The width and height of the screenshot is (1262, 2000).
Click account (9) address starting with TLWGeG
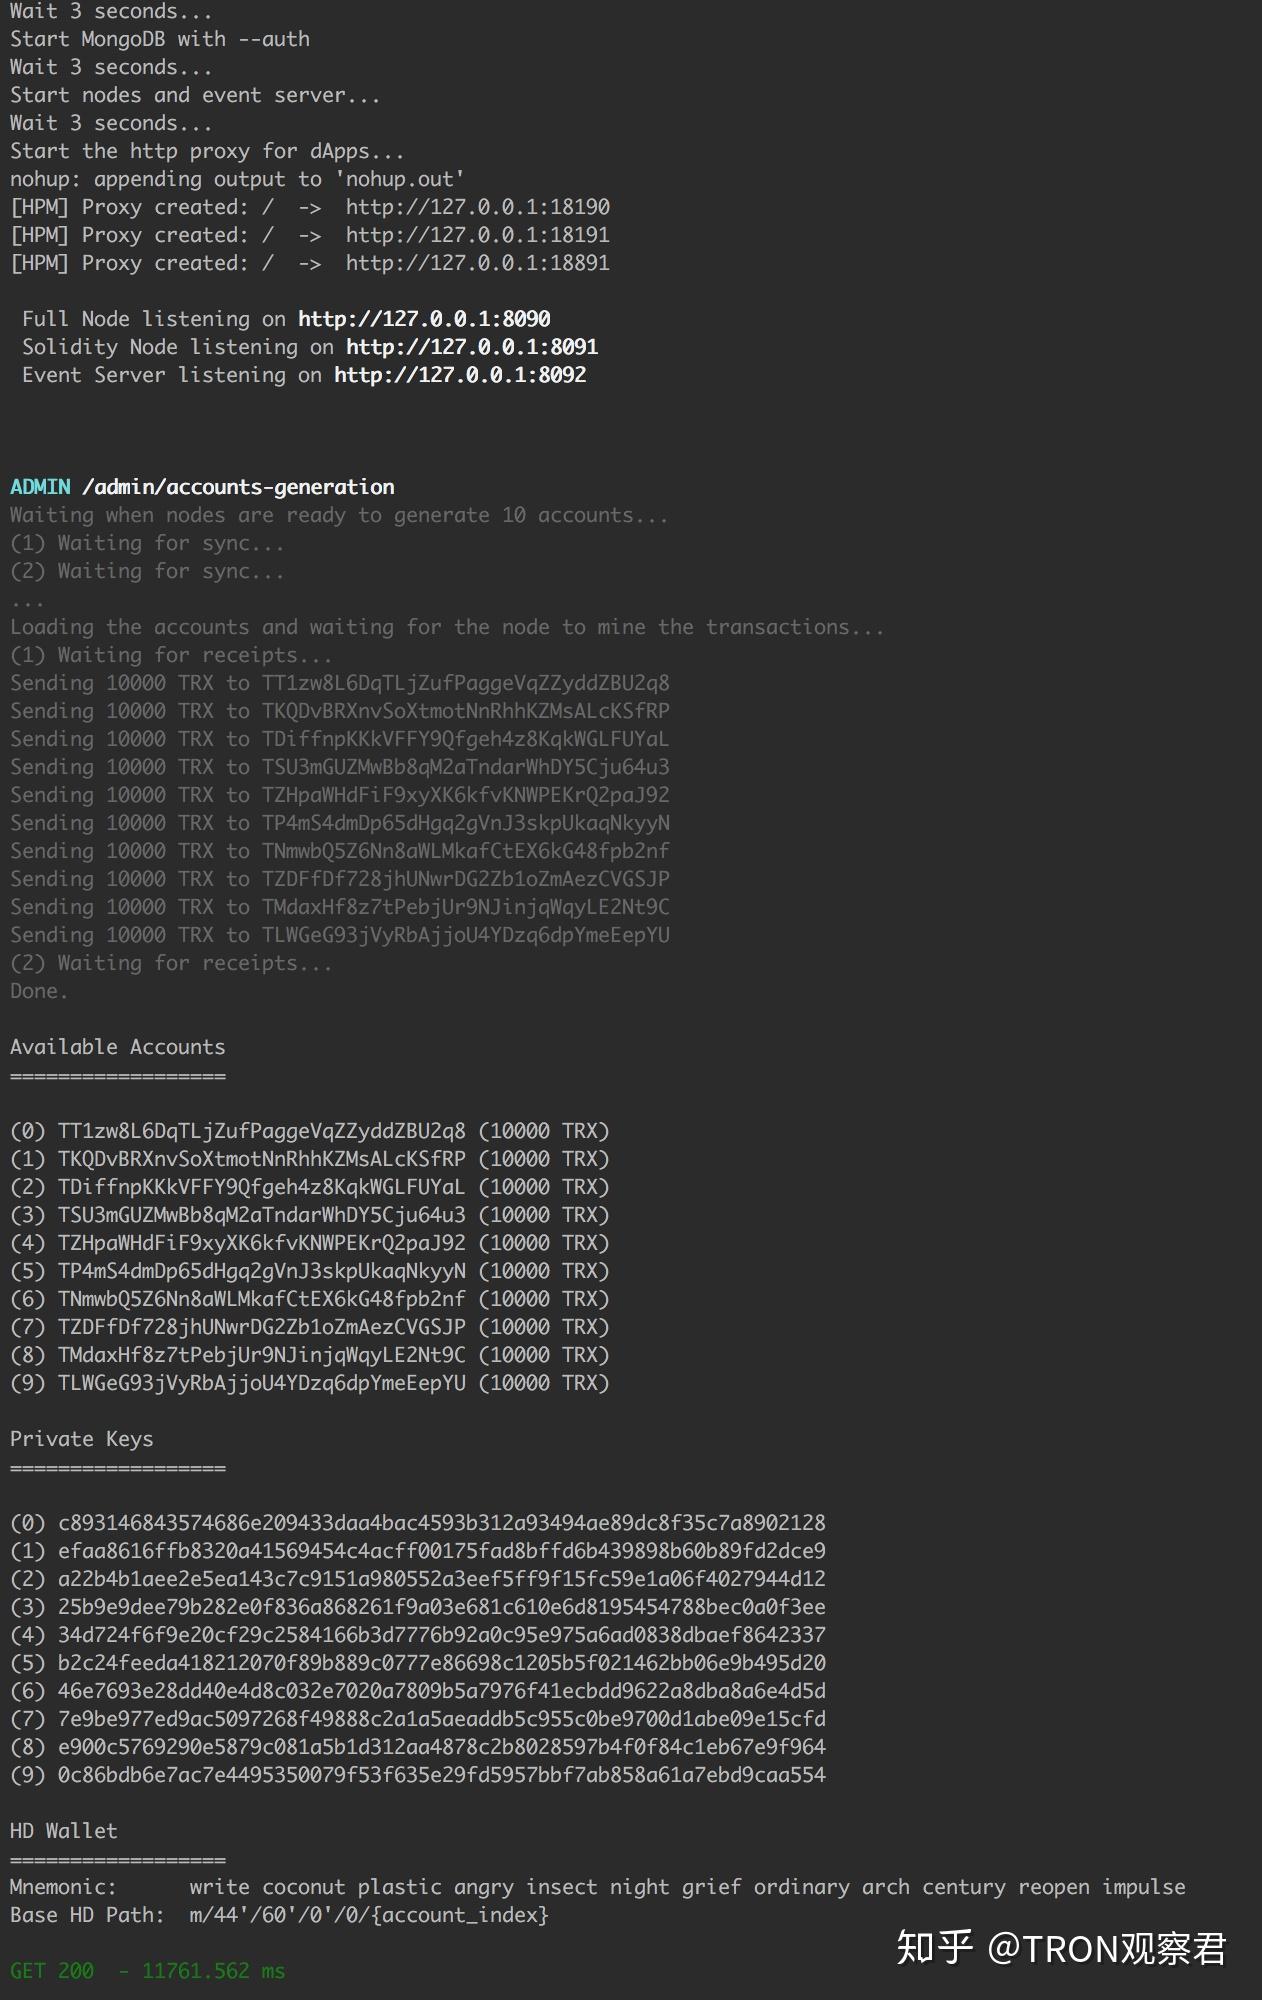[x=261, y=1383]
